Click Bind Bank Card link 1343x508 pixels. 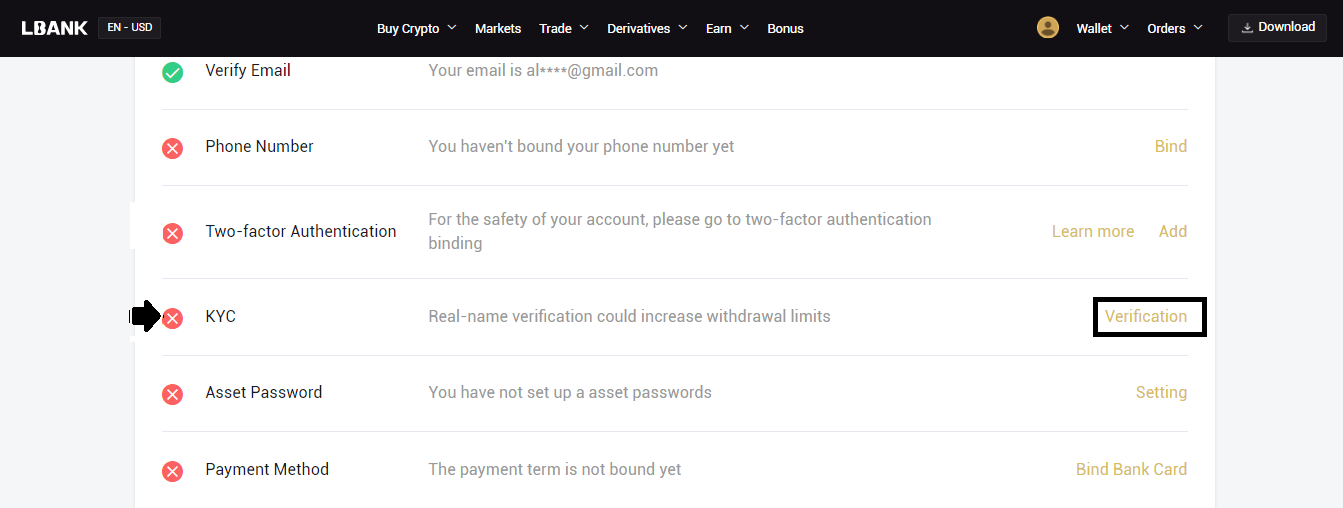pos(1131,469)
